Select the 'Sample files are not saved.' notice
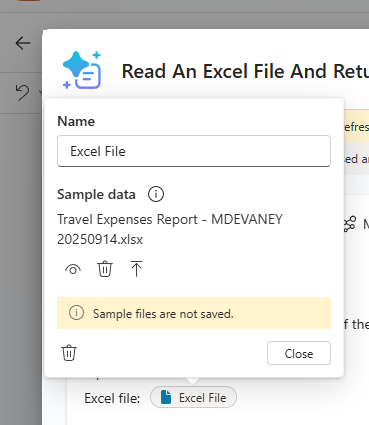 coord(194,313)
